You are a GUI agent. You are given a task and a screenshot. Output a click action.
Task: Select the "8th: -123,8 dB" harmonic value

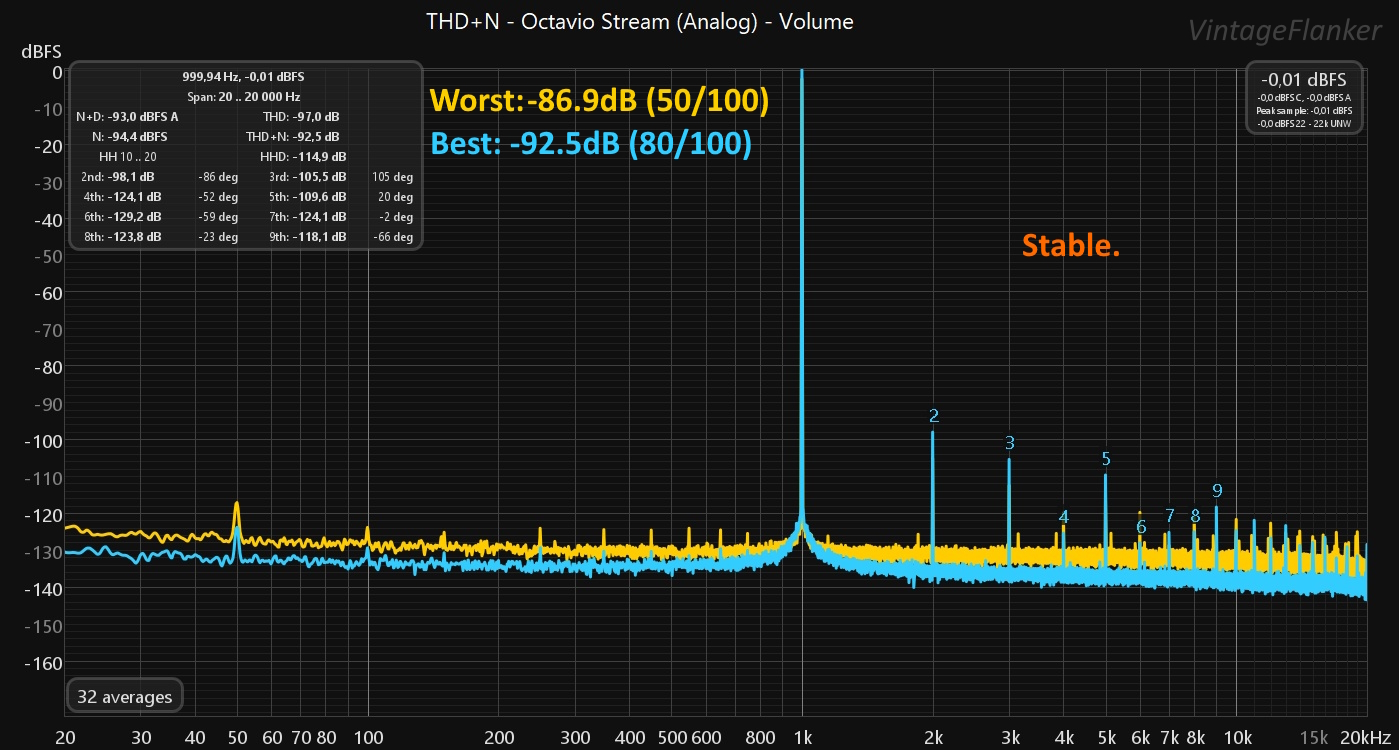coord(122,237)
